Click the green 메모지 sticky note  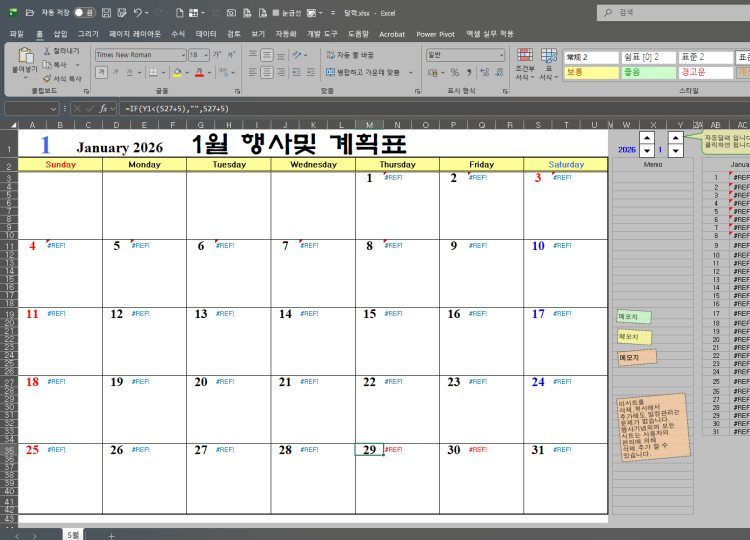634,317
